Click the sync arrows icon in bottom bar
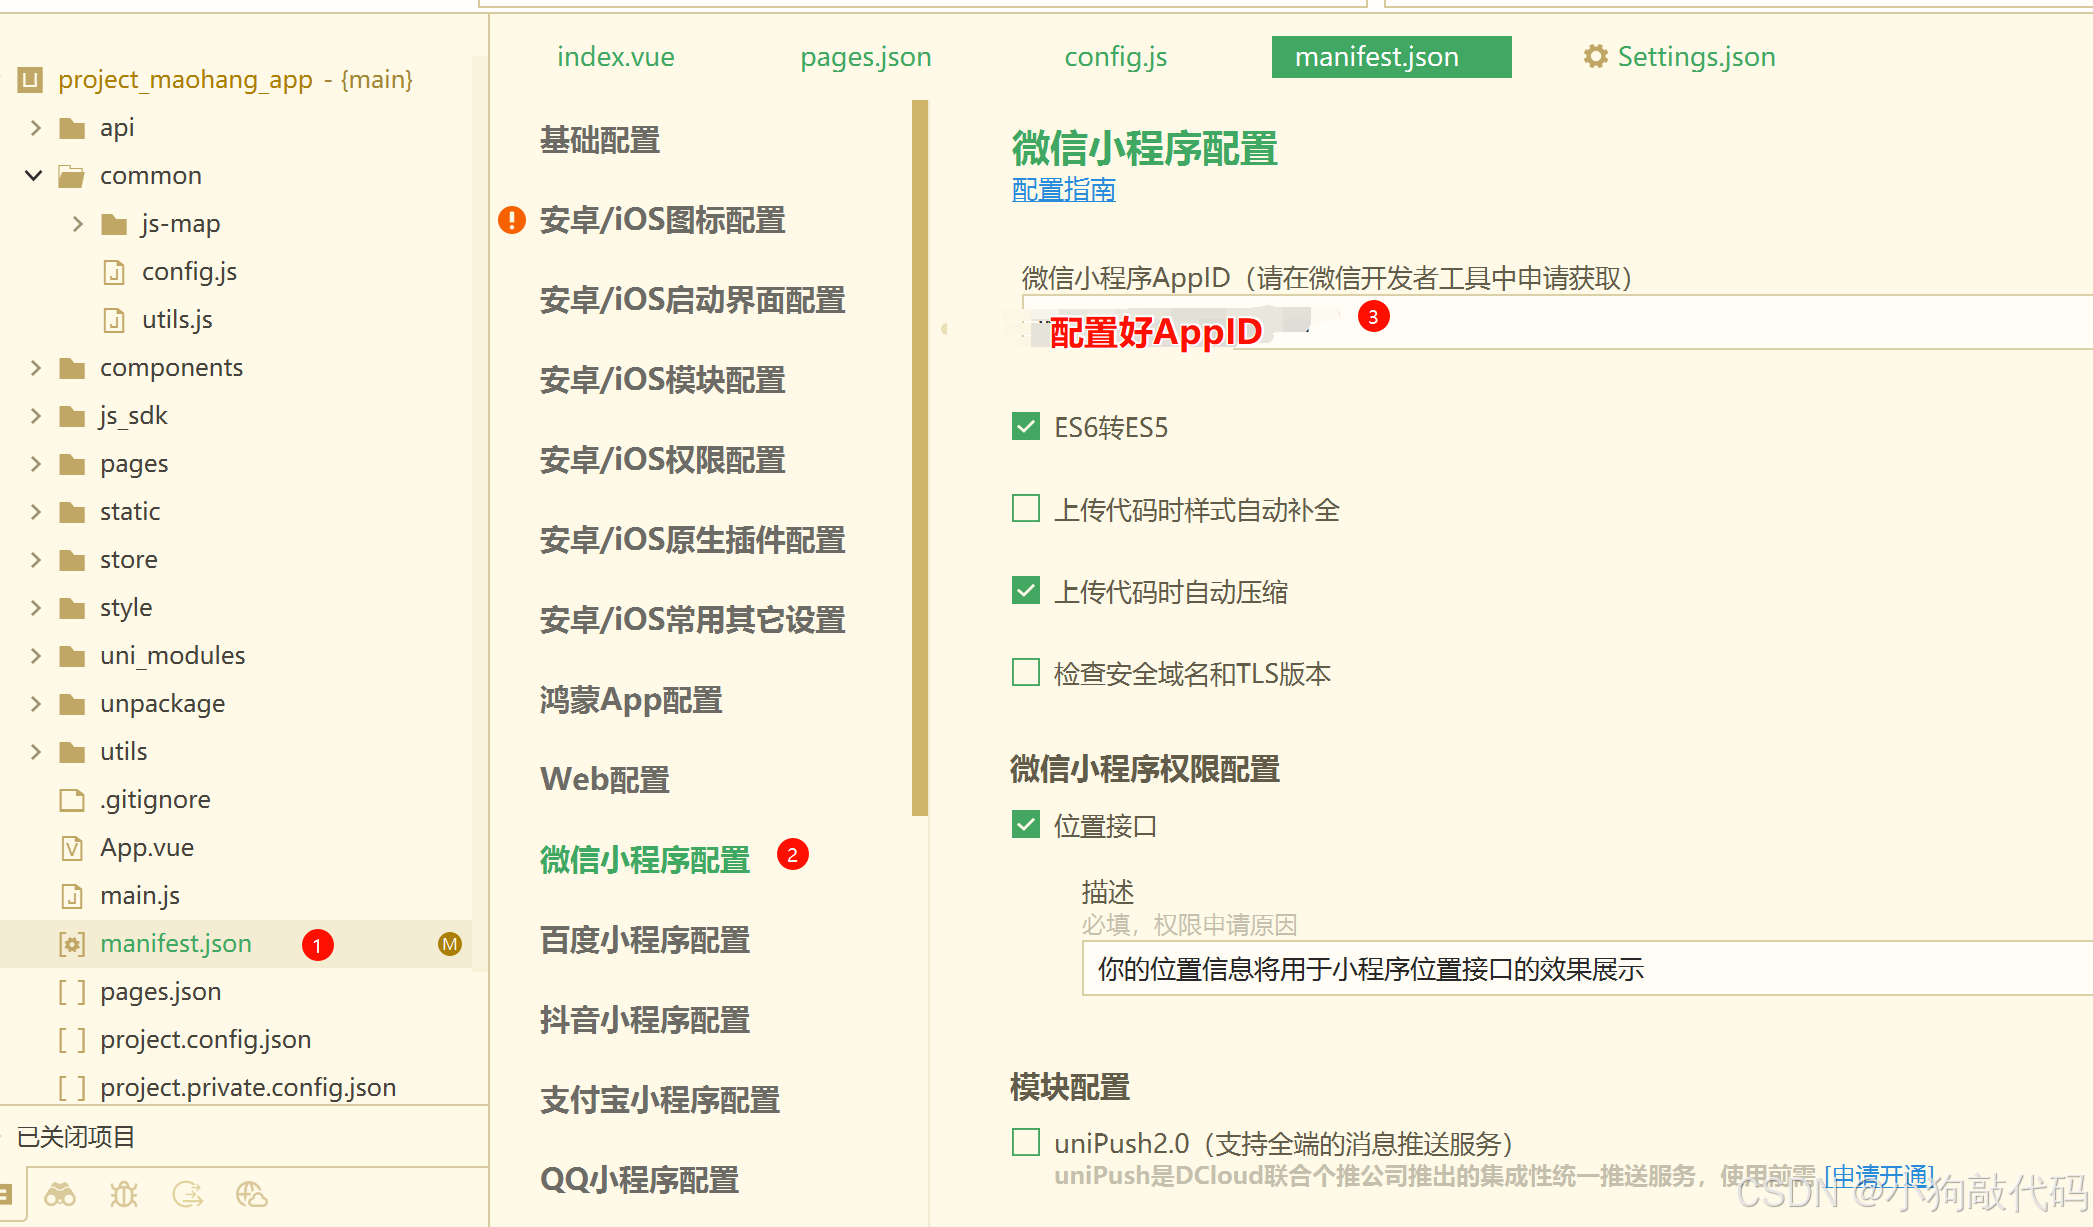 pos(188,1194)
